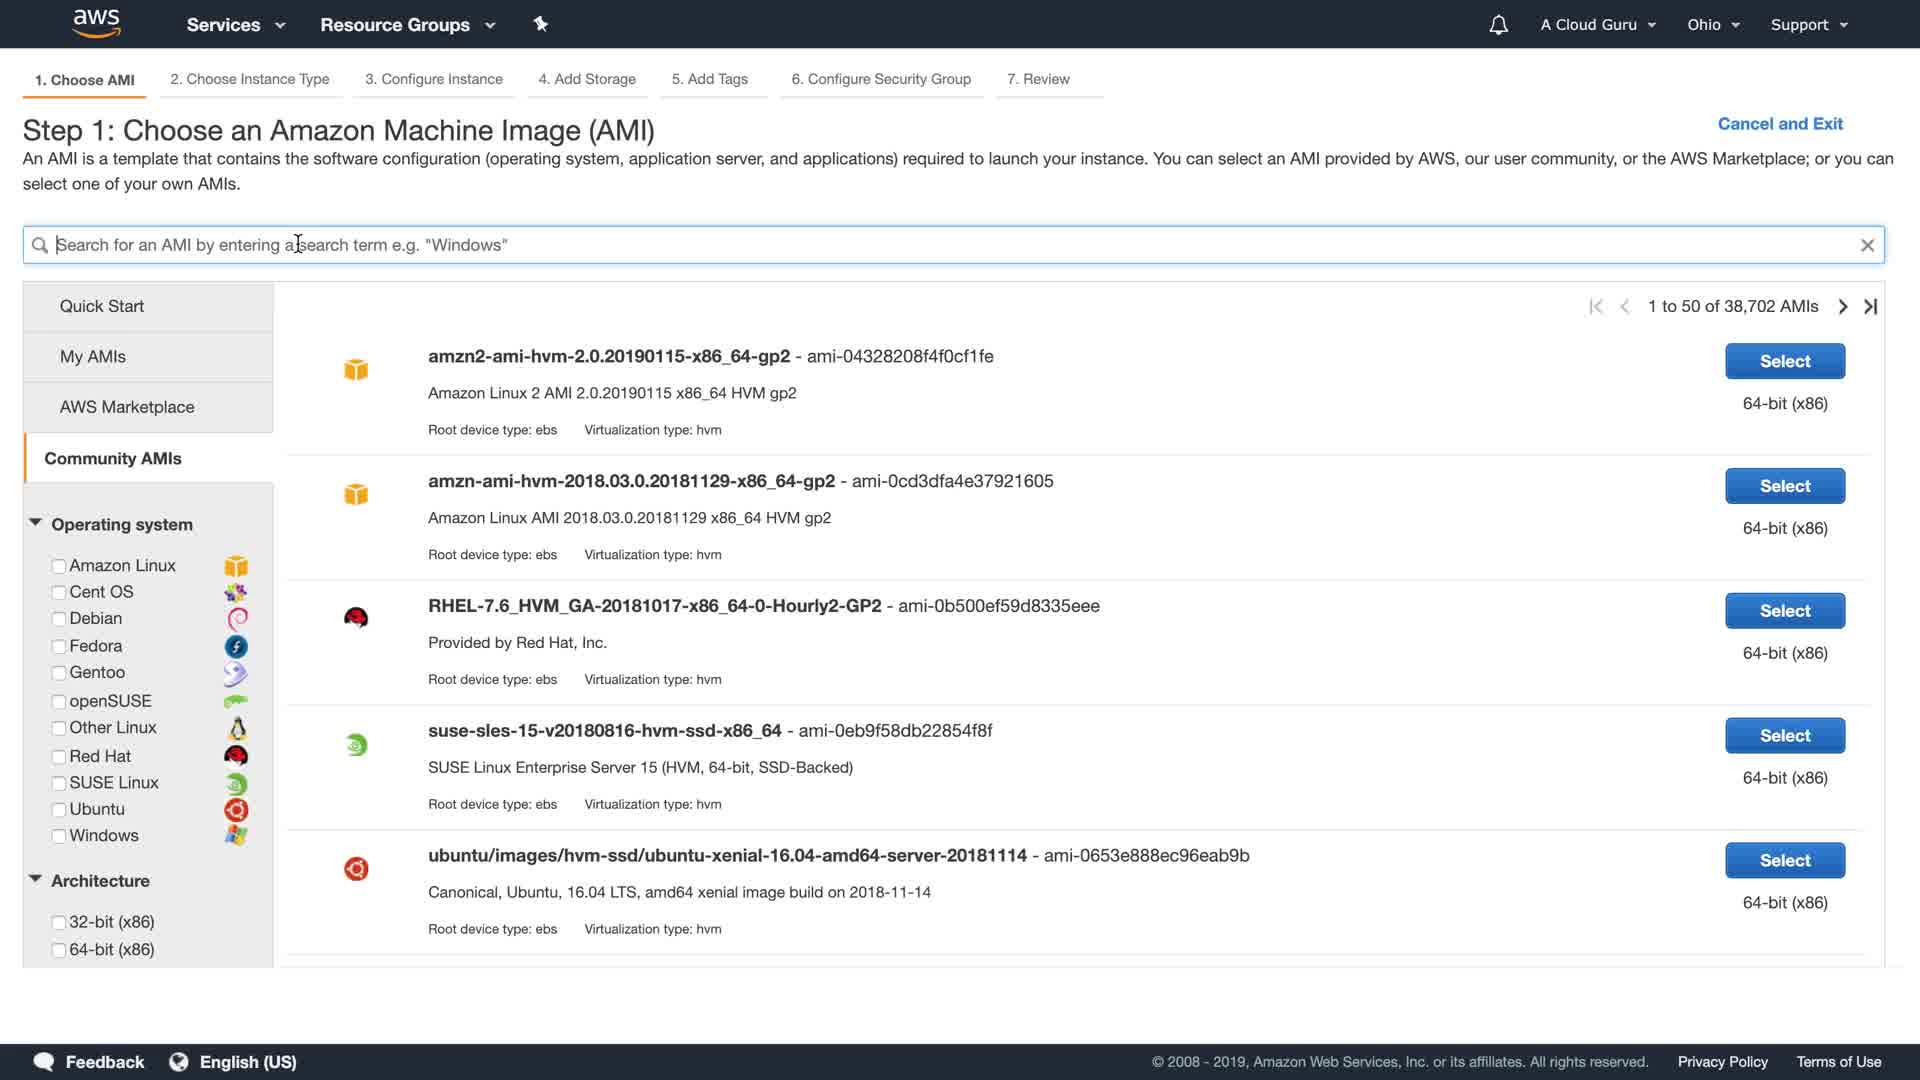Go to step 2. Choose Instance Type
The image size is (1920, 1080).
pos(250,79)
